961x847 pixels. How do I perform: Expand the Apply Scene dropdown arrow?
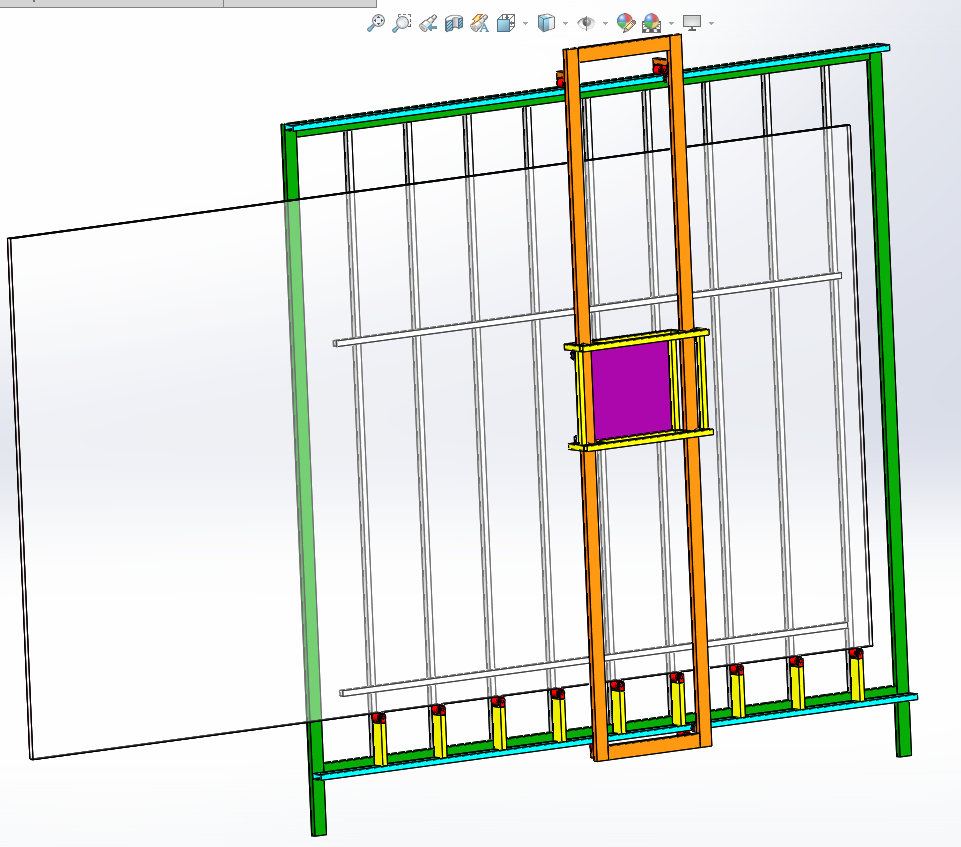[672, 24]
